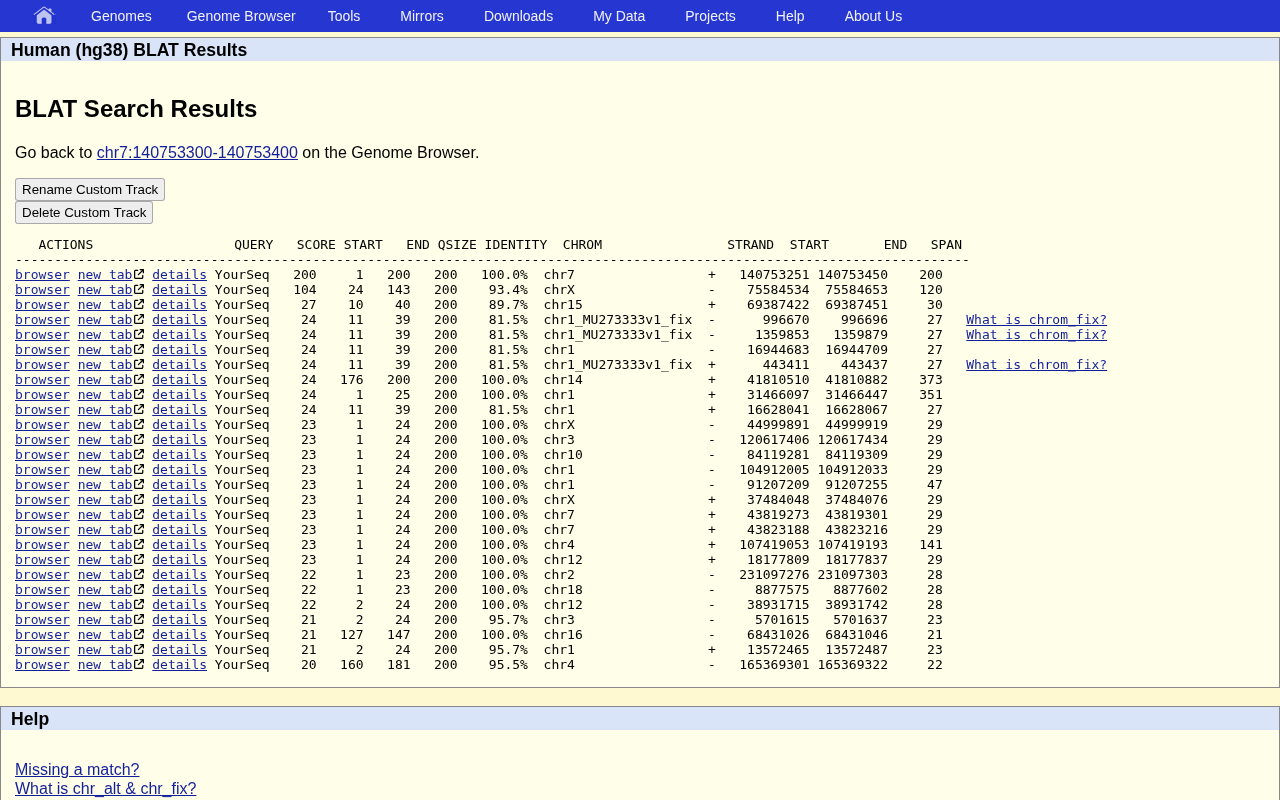Open browser link for chr7 score 200 row
1280x800 pixels.
[x=42, y=275]
